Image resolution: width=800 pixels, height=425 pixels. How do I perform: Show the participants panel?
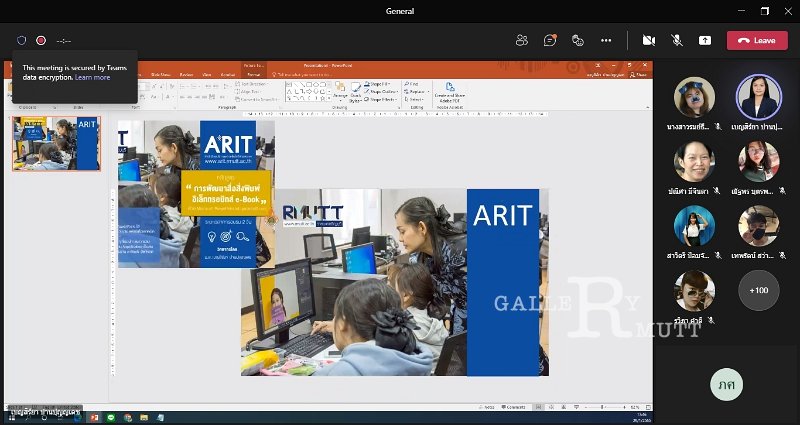(x=521, y=40)
